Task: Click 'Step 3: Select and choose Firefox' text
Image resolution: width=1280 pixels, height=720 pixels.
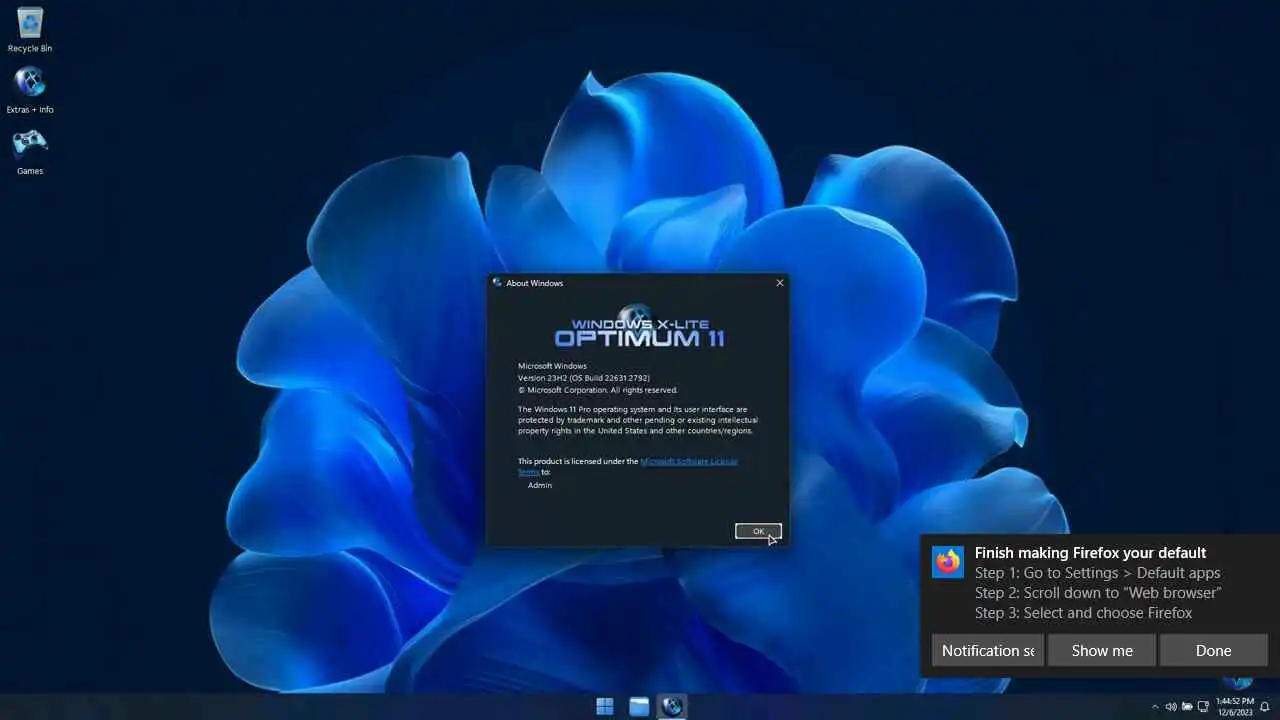Action: click(1084, 613)
